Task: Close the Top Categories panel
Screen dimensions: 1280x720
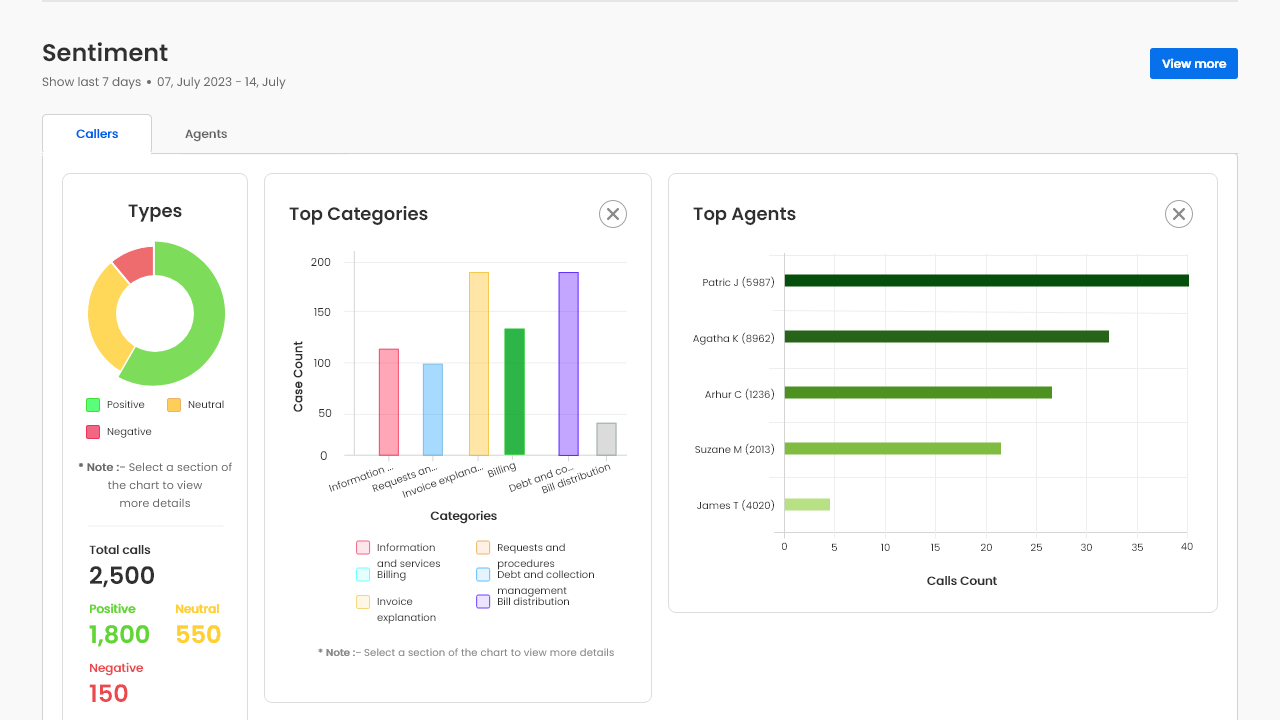Action: click(x=613, y=214)
